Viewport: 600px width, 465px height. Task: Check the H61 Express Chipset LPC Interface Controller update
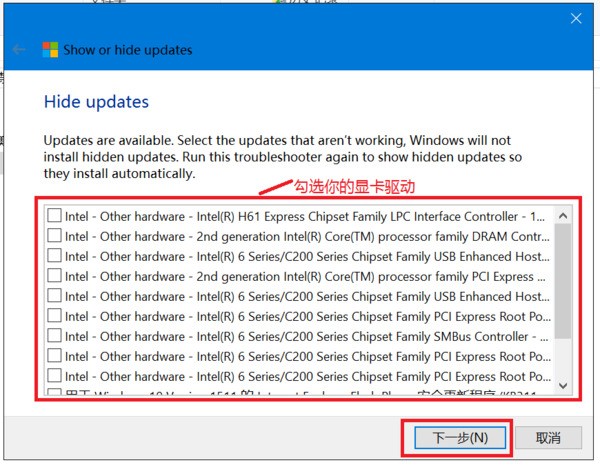coord(54,215)
